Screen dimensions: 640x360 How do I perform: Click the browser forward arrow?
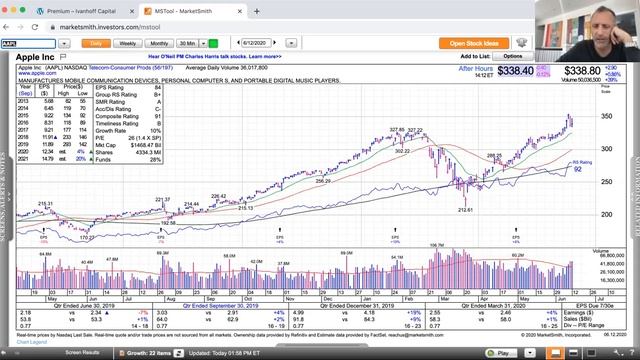click(x=20, y=27)
